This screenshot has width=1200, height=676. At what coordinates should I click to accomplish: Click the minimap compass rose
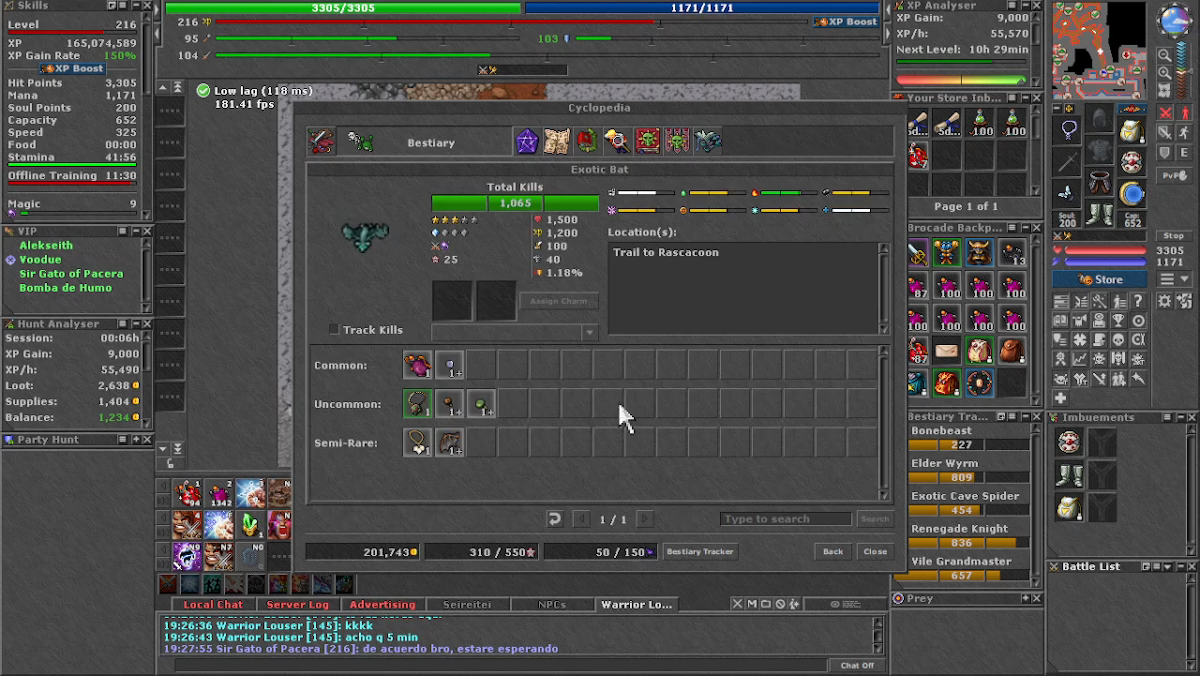point(1174,21)
